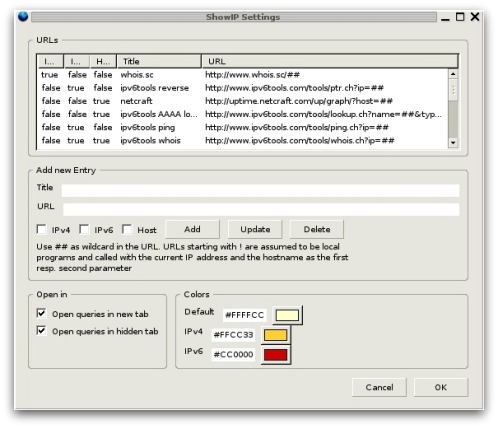Minimize the ShowIP Settings window
Viewport: 498px width, 428px height.
445,17
